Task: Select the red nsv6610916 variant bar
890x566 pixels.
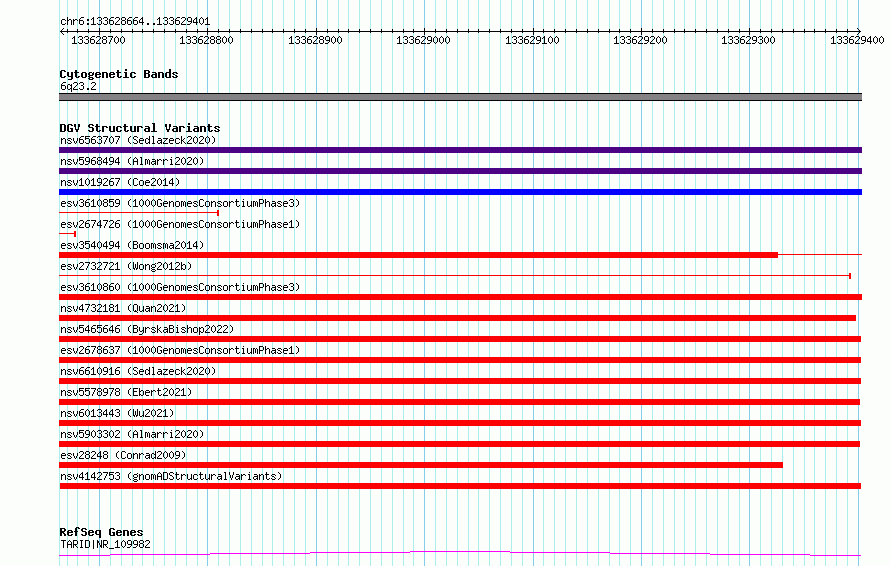Action: (x=460, y=381)
